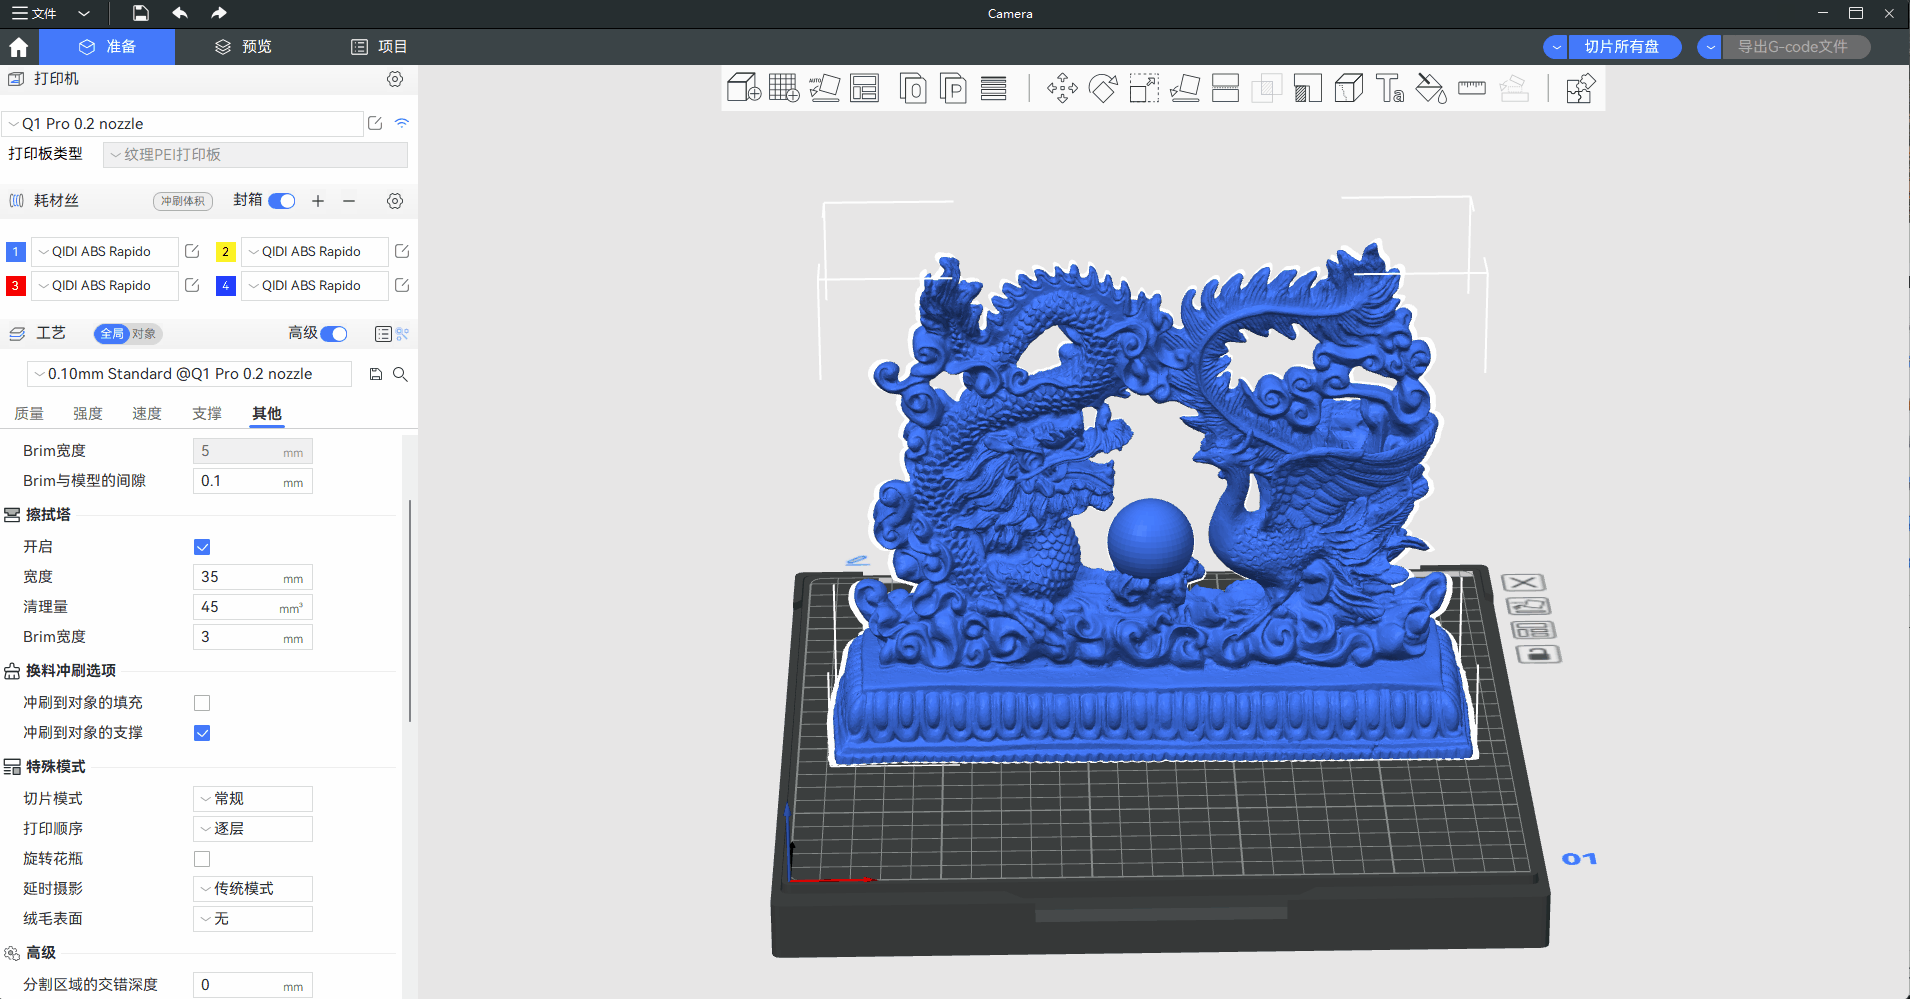The width and height of the screenshot is (1910, 999).
Task: Switch to the 预览 preview tab
Action: tap(243, 47)
